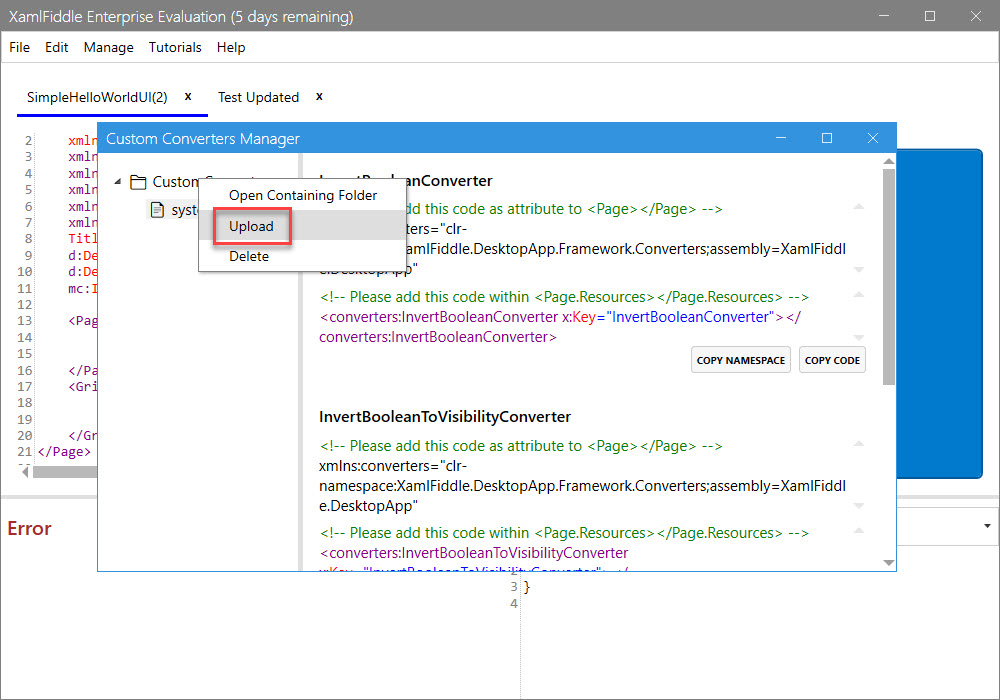Switch to the Test Updated tab
The width and height of the screenshot is (1000, 700).
click(x=258, y=97)
